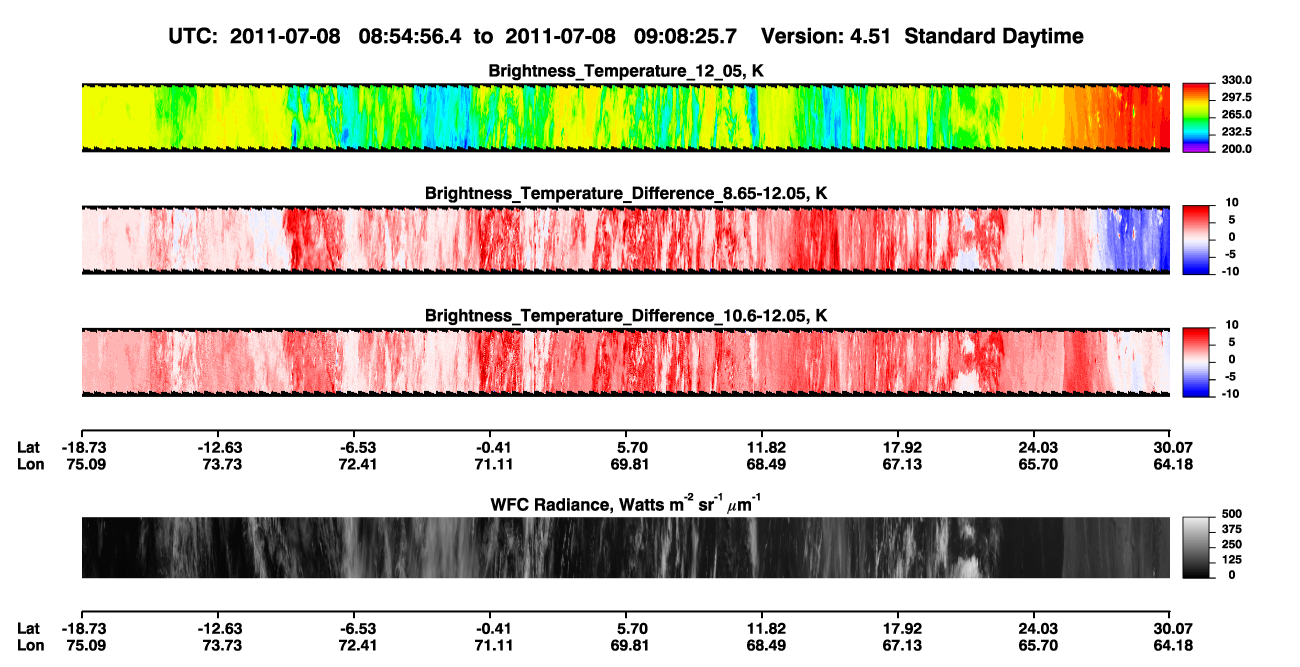Click the 8.65-12.05 temperature difference image strip
This screenshot has width=1300, height=667.
[x=625, y=240]
